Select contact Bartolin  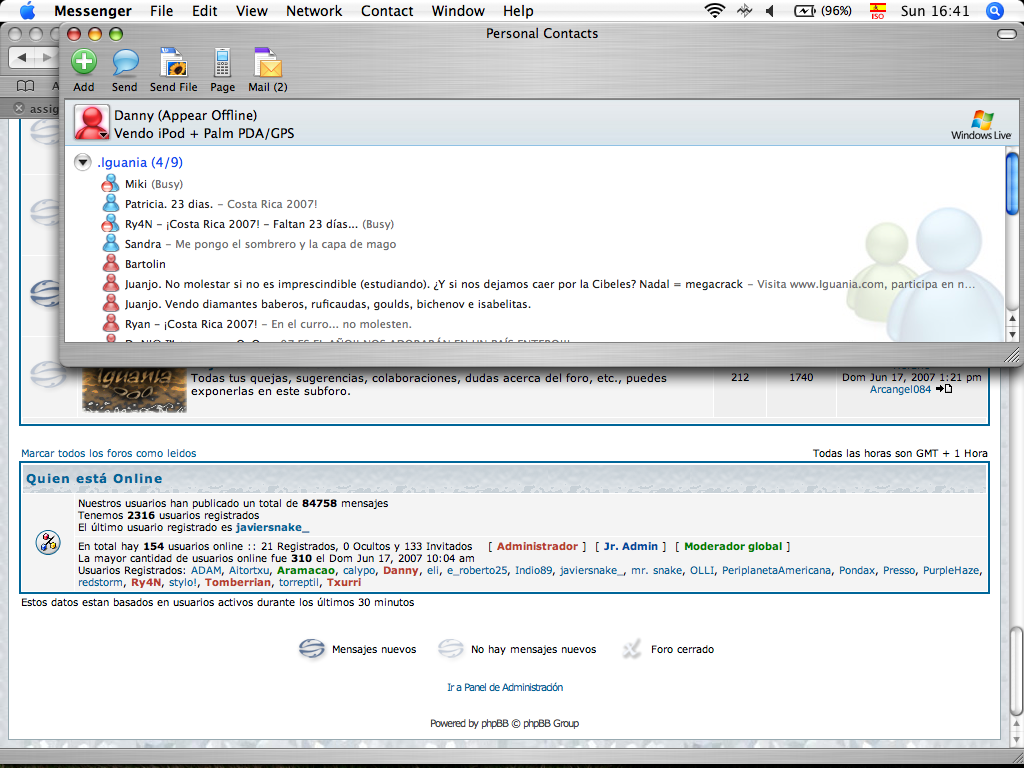tap(145, 264)
